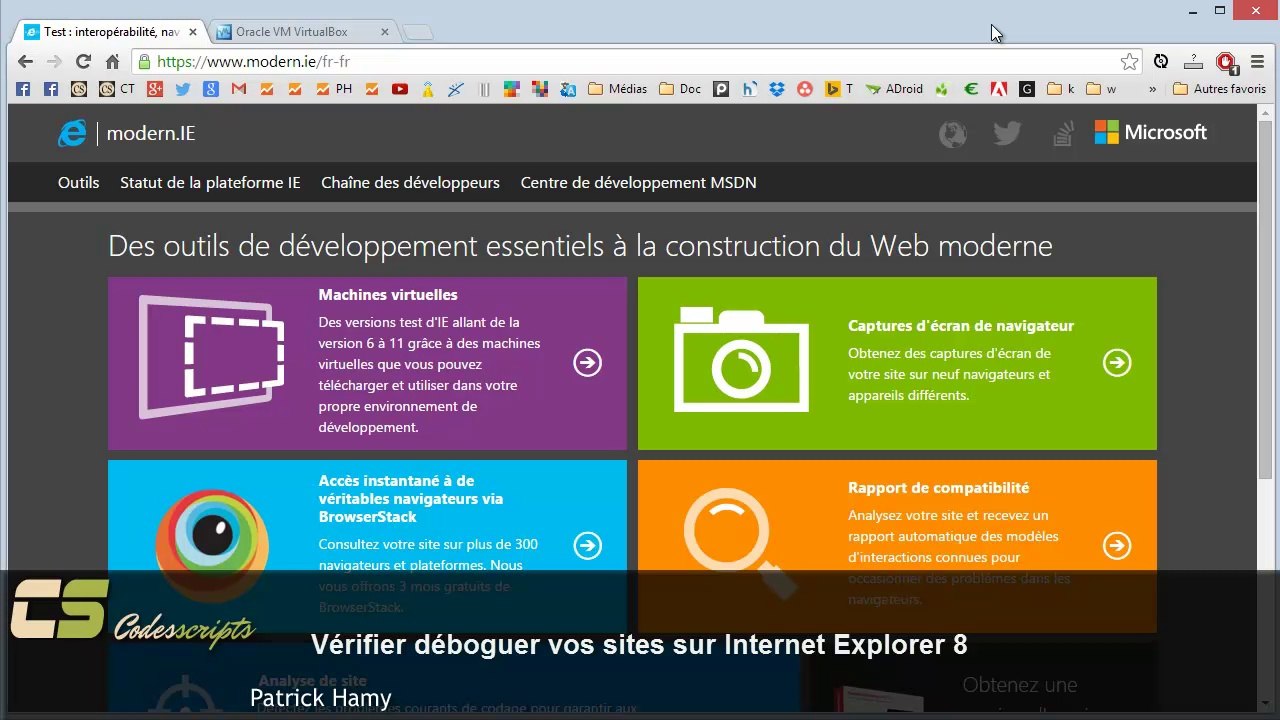1280x720 pixels.
Task: Click the Microsoft logo
Action: [1151, 132]
